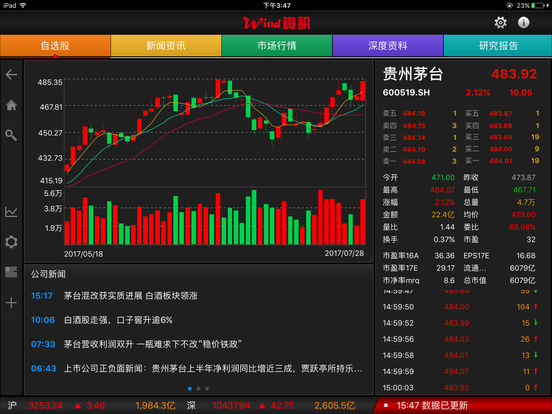Select the 买五 order book row
This screenshot has width=552, height=414.
[x=502, y=113]
